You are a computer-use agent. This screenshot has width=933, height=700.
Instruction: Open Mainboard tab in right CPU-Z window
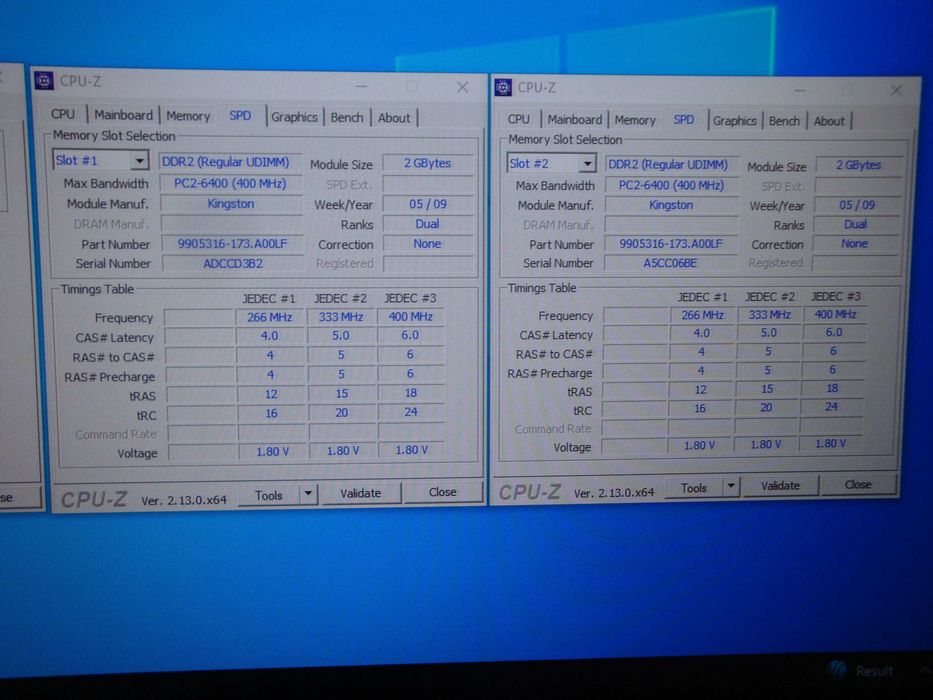pos(575,120)
